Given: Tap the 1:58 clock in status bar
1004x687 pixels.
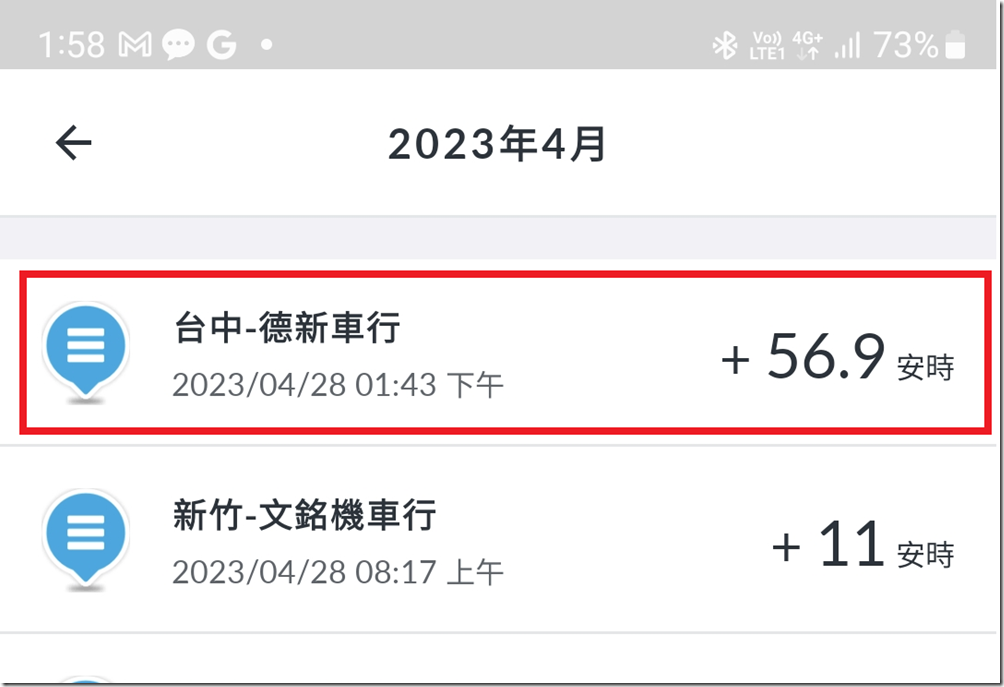Looking at the screenshot, I should pos(72,45).
